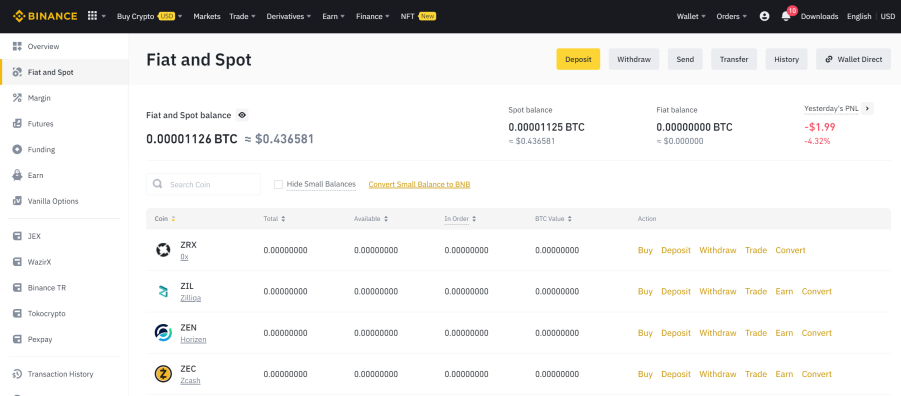
Task: Sort the list by BTC Value column
Action: pyautogui.click(x=553, y=219)
